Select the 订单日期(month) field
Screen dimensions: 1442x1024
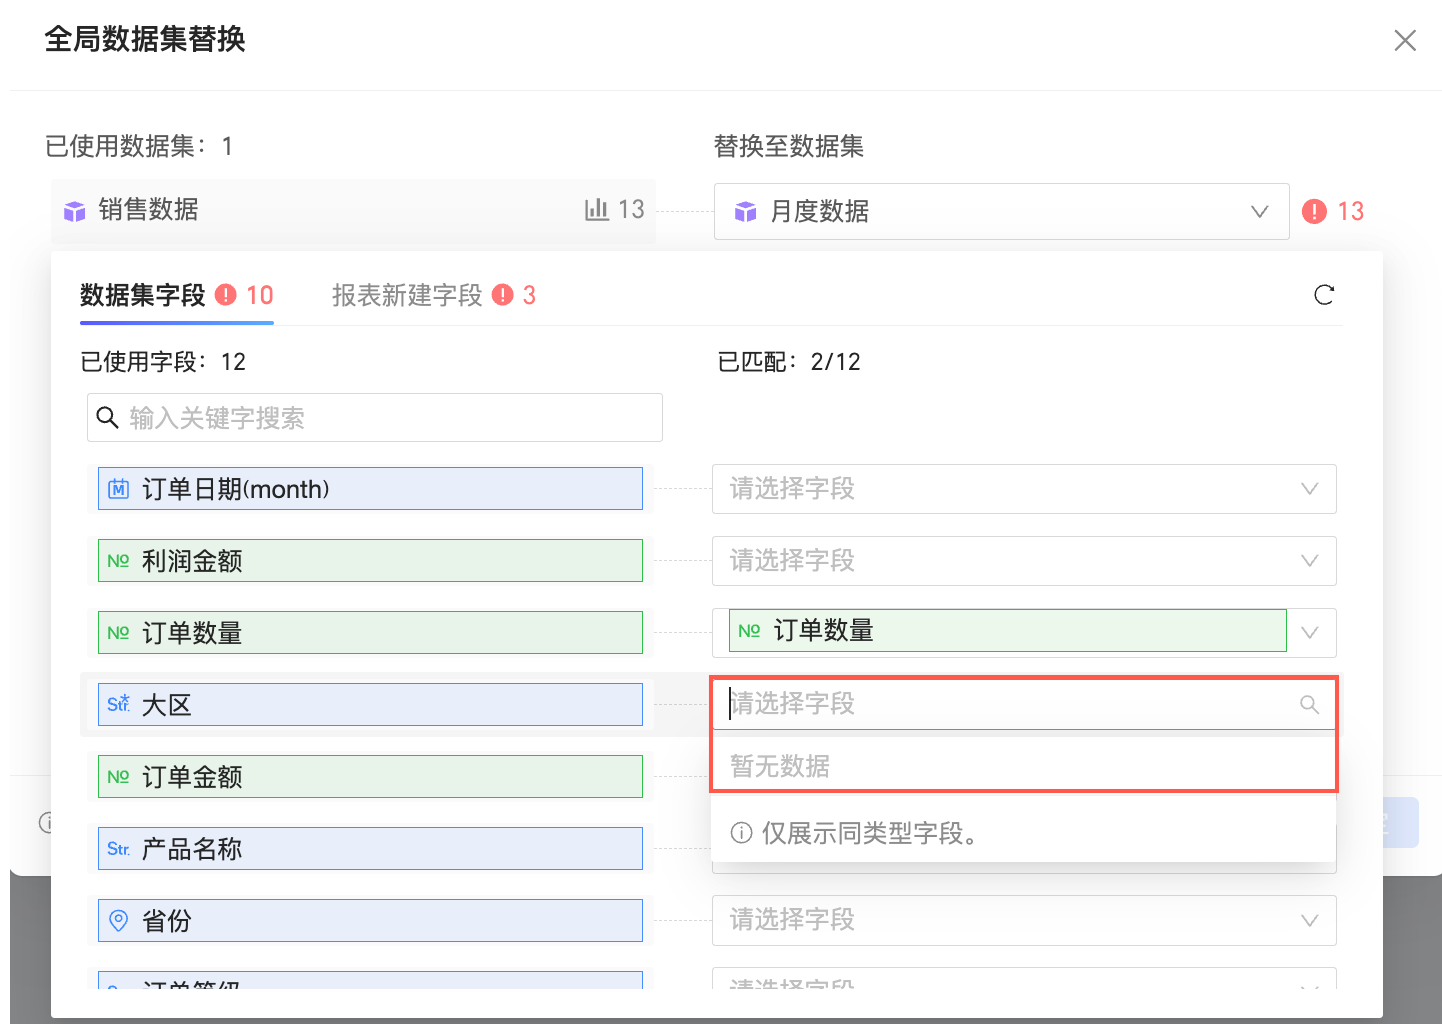[x=370, y=489]
